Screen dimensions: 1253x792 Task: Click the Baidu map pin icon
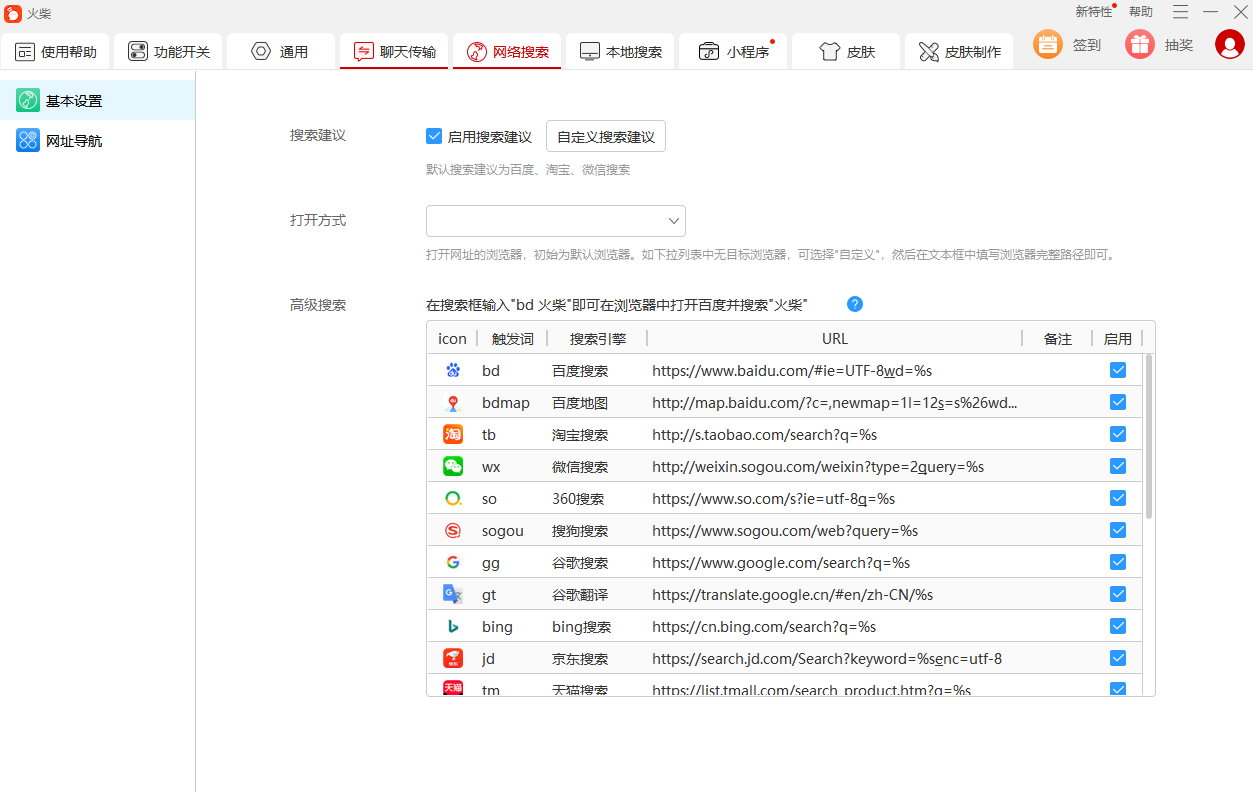point(453,402)
